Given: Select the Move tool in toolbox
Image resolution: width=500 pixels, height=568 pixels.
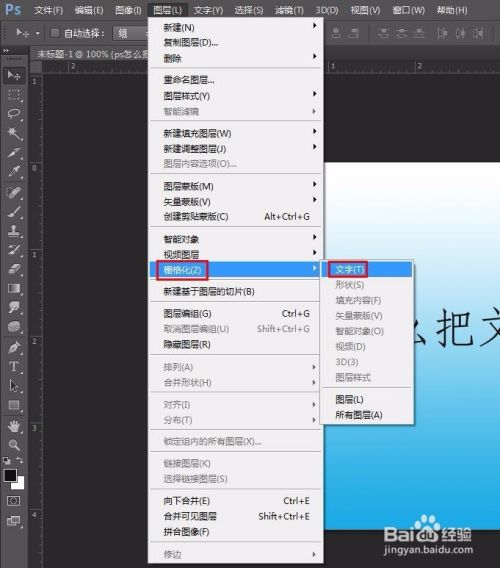Looking at the screenshot, I should click(14, 75).
